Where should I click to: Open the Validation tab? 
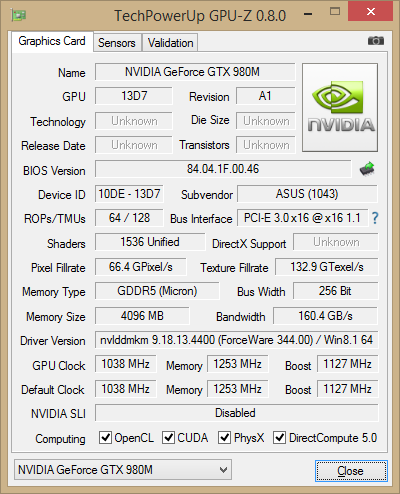click(x=170, y=43)
